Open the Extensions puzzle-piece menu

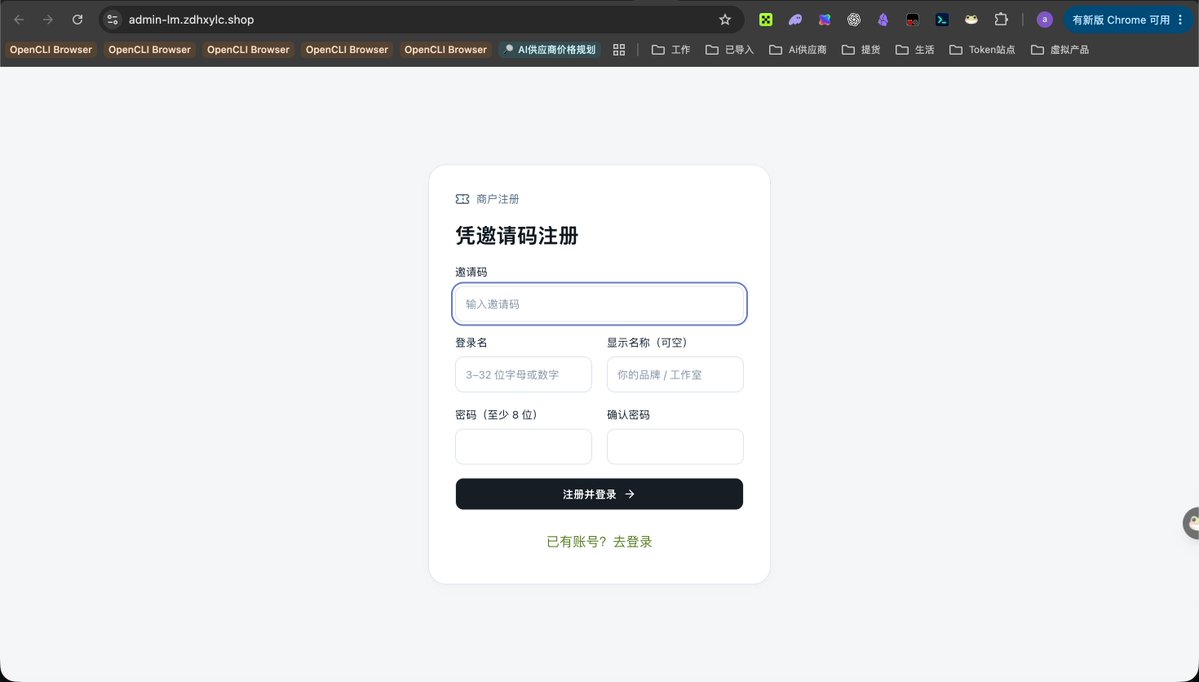coord(1001,20)
